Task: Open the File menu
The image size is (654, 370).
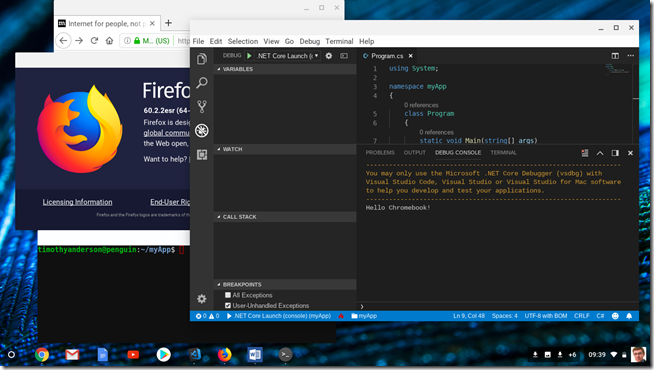Action: (x=198, y=41)
